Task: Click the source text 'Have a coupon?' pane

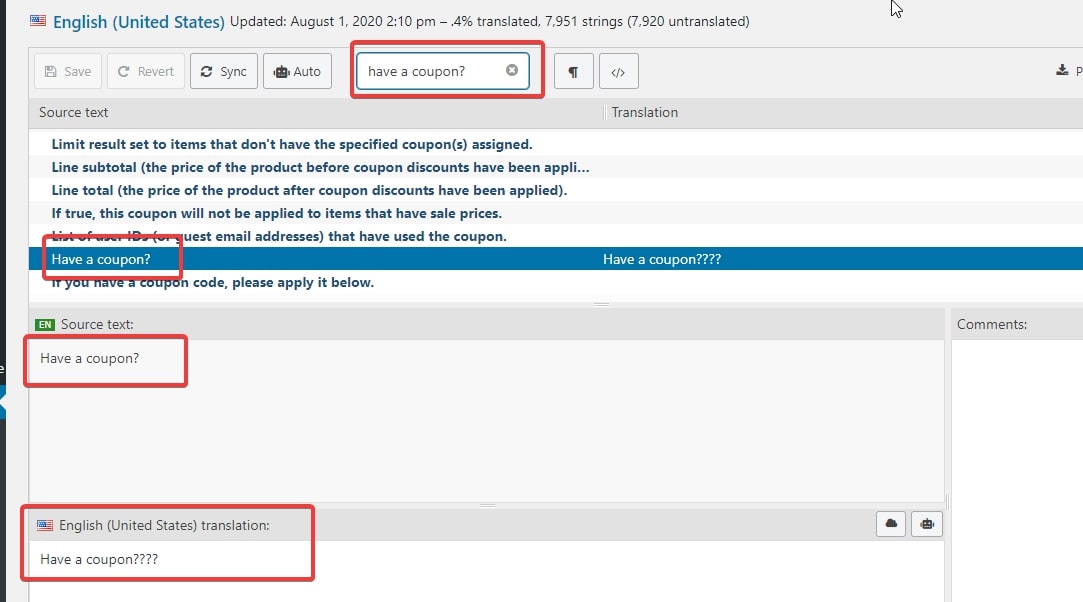Action: (486, 420)
